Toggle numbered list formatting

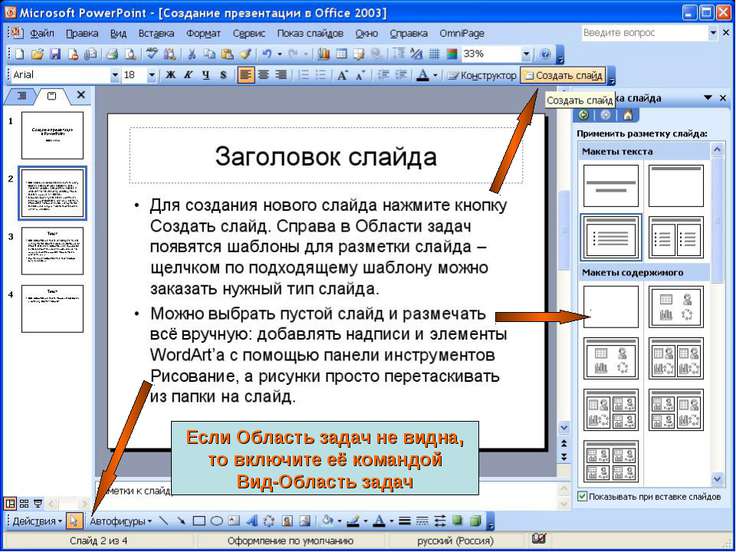point(304,75)
